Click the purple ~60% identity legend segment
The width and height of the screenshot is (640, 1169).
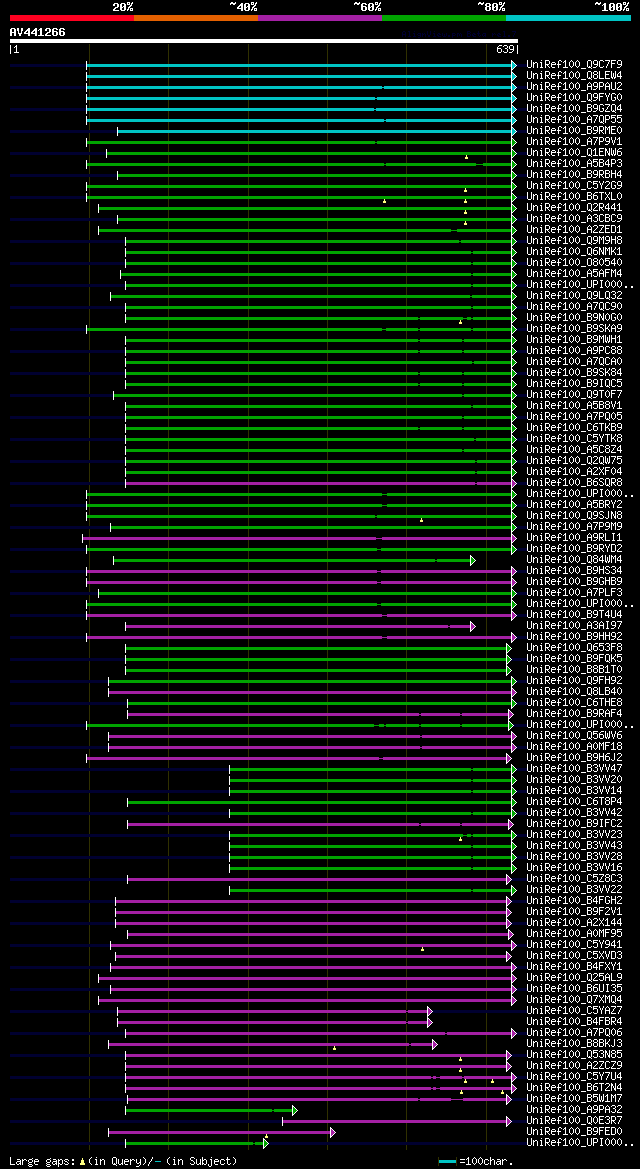pos(320,17)
